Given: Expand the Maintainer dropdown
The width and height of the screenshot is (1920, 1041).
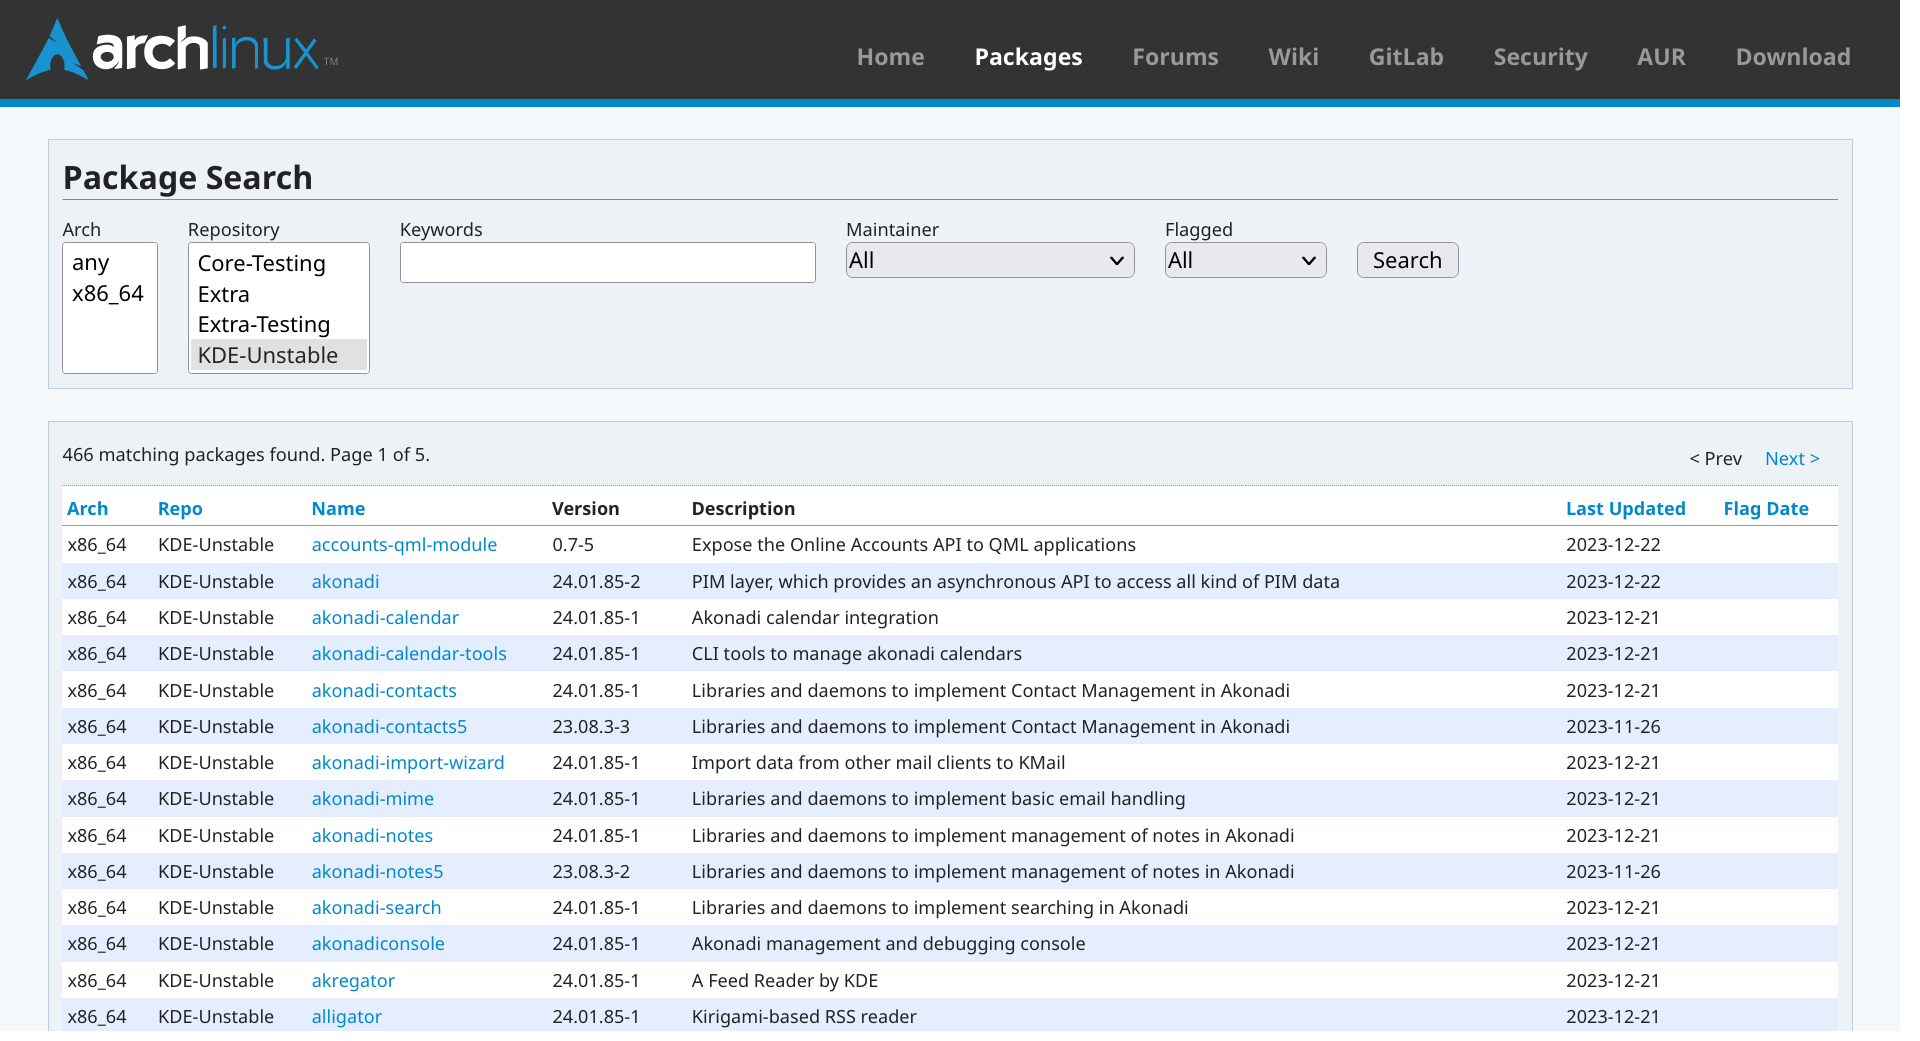Looking at the screenshot, I should pos(990,260).
